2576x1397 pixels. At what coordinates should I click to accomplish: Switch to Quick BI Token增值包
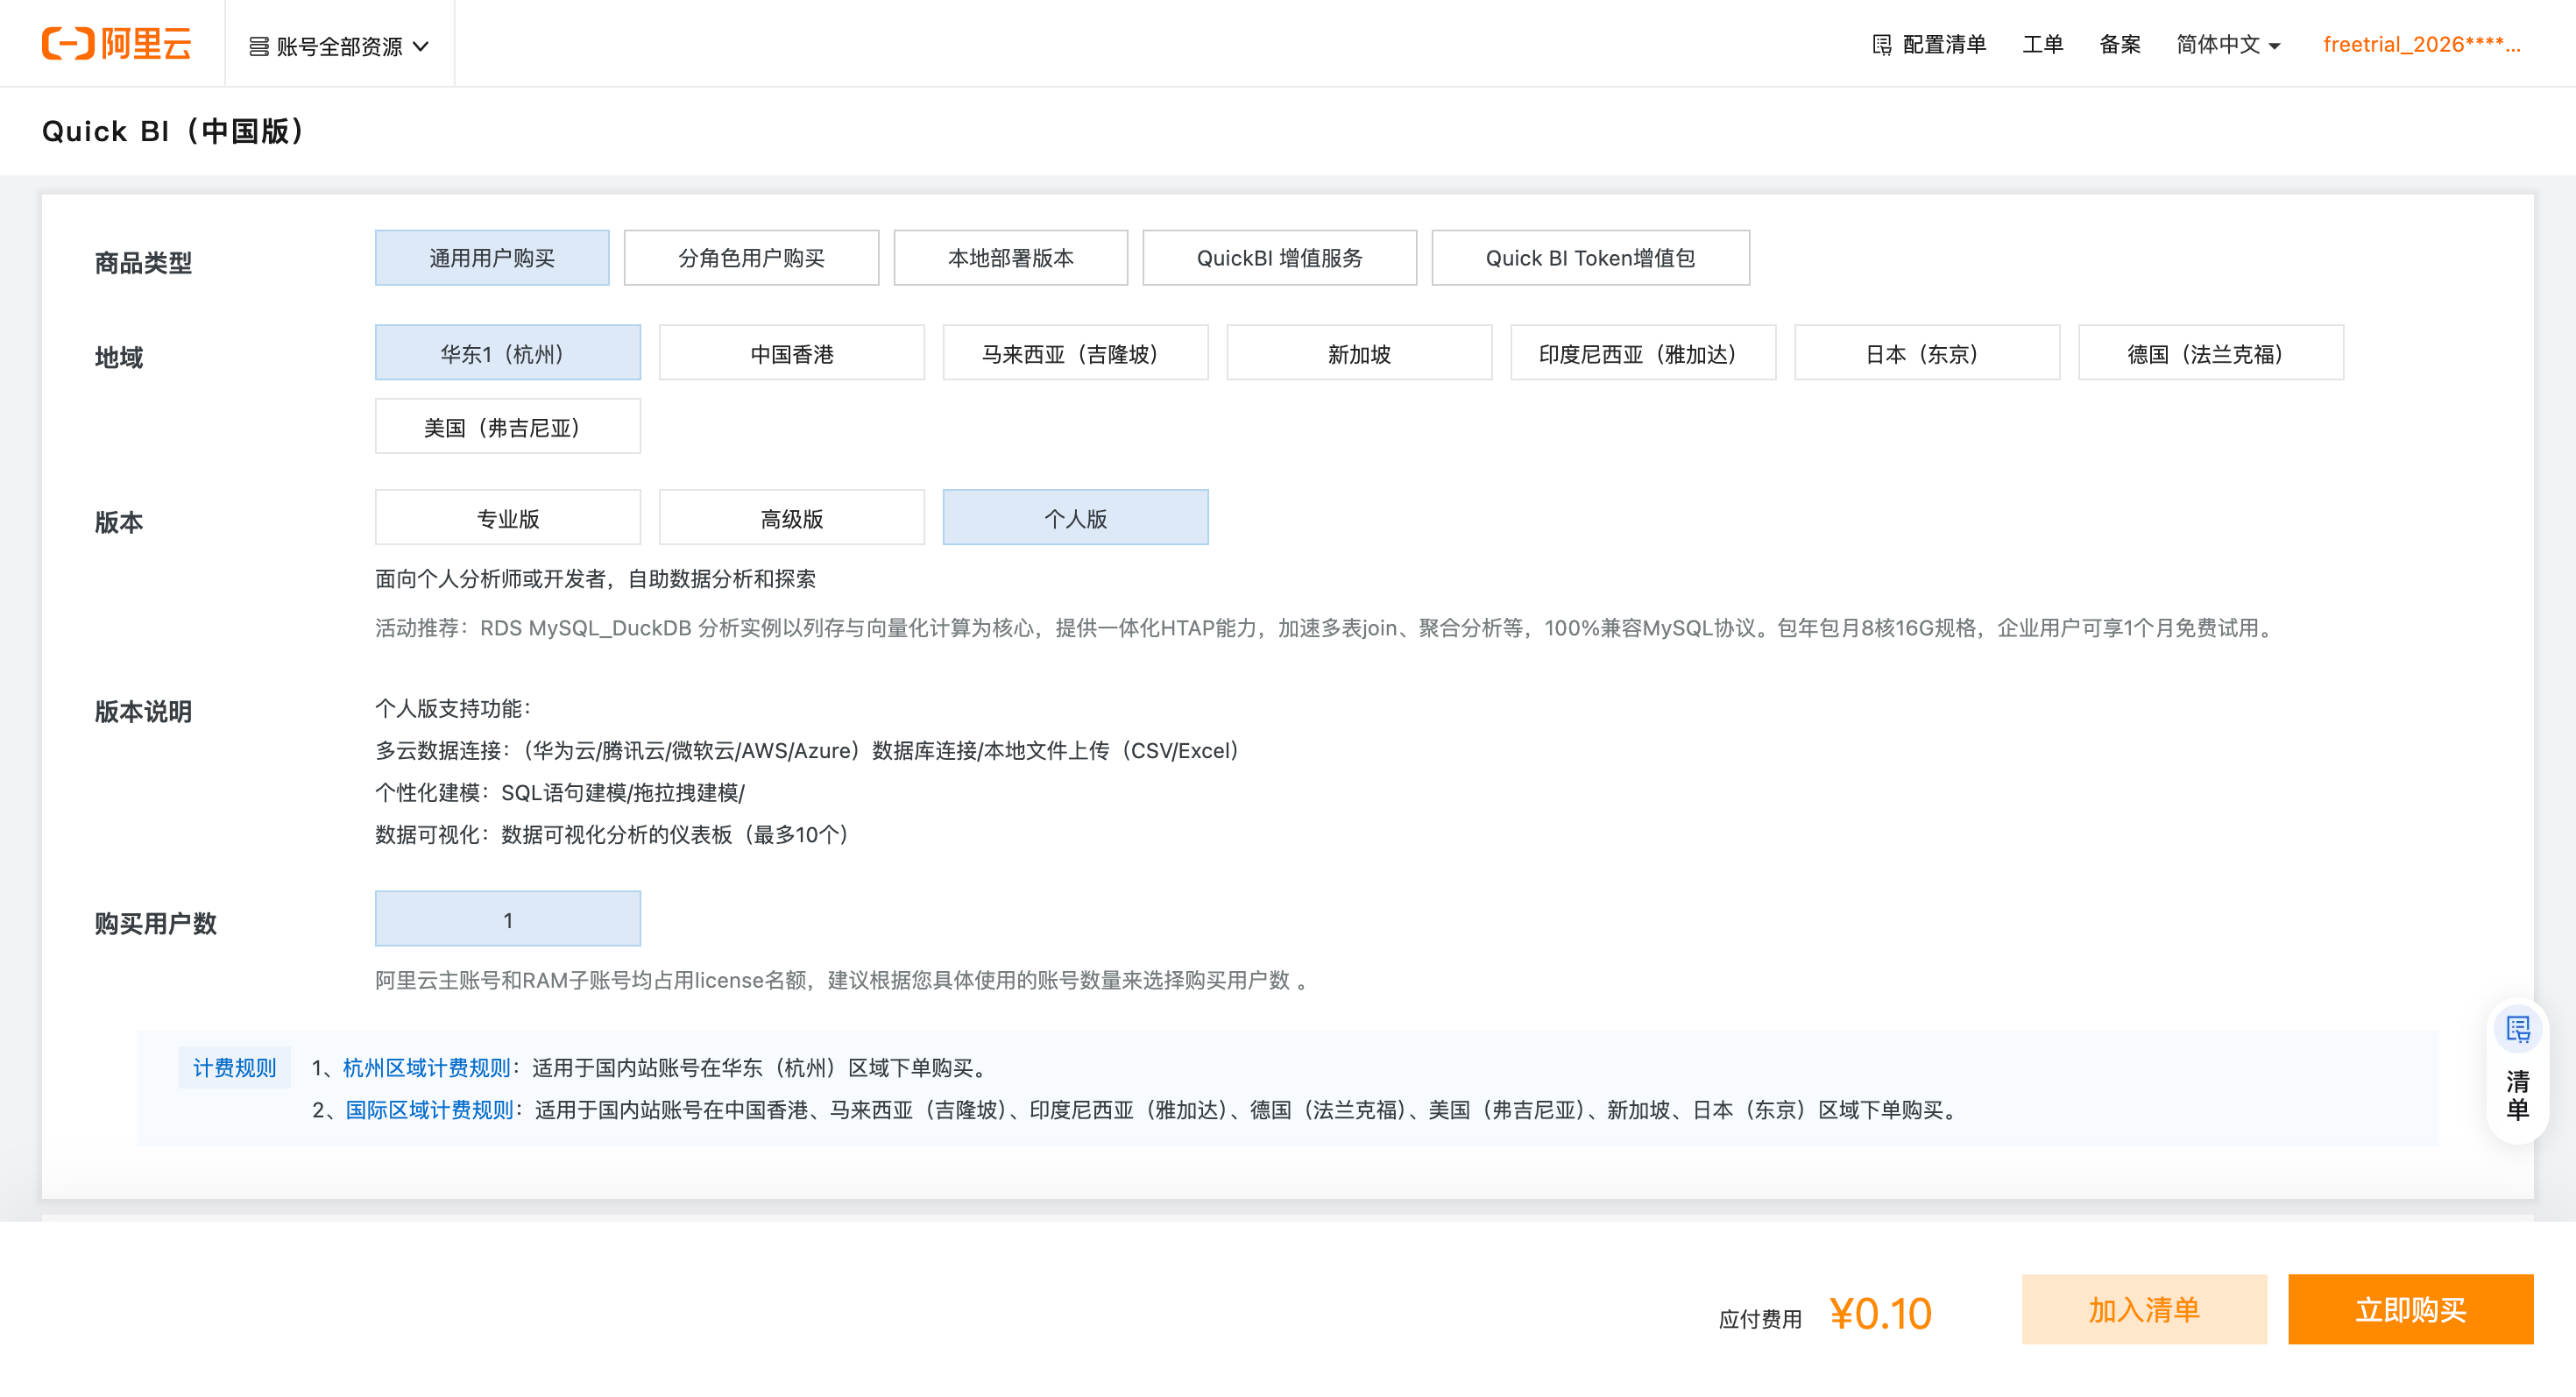click(1590, 258)
